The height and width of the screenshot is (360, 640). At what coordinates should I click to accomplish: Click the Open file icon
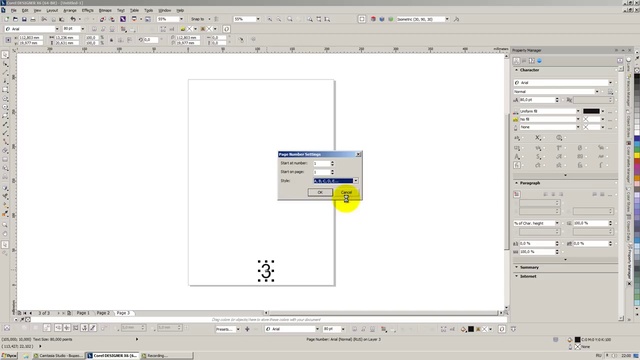(x=15, y=19)
